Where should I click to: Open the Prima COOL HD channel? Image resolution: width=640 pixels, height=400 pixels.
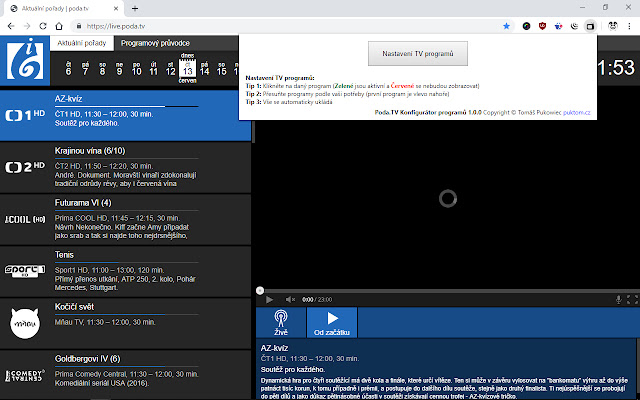(25, 219)
